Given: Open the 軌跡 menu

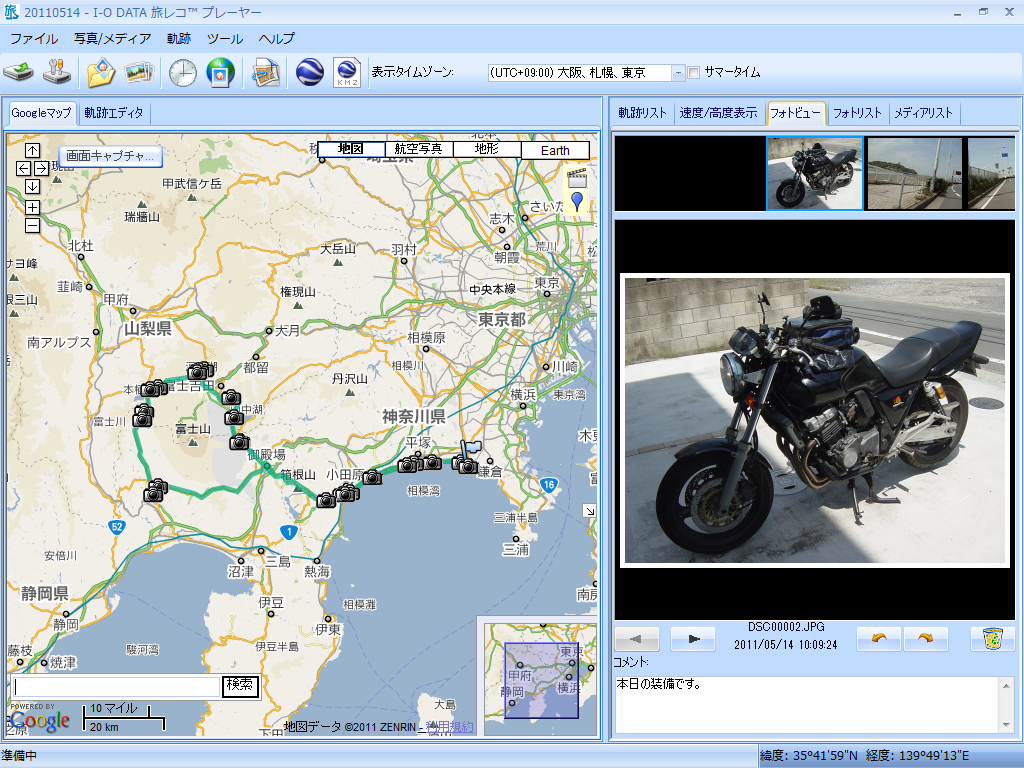Looking at the screenshot, I should 178,39.
